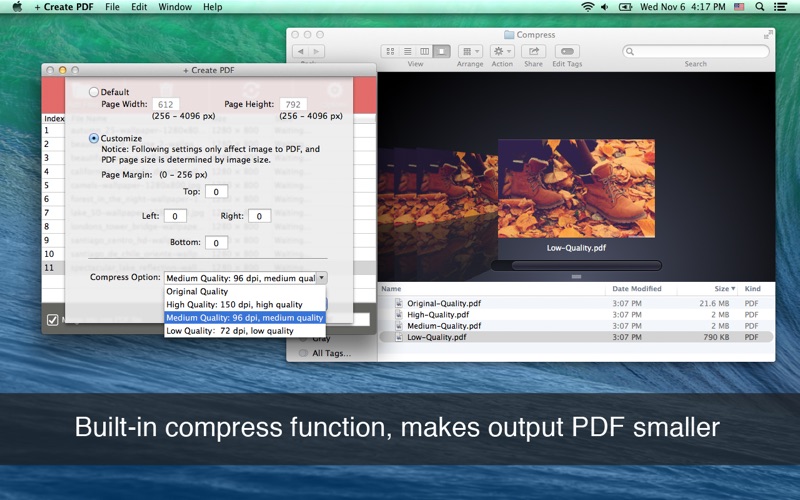Image resolution: width=800 pixels, height=500 pixels.
Task: Select High-Quality.pdf in Finder list
Action: (576, 314)
